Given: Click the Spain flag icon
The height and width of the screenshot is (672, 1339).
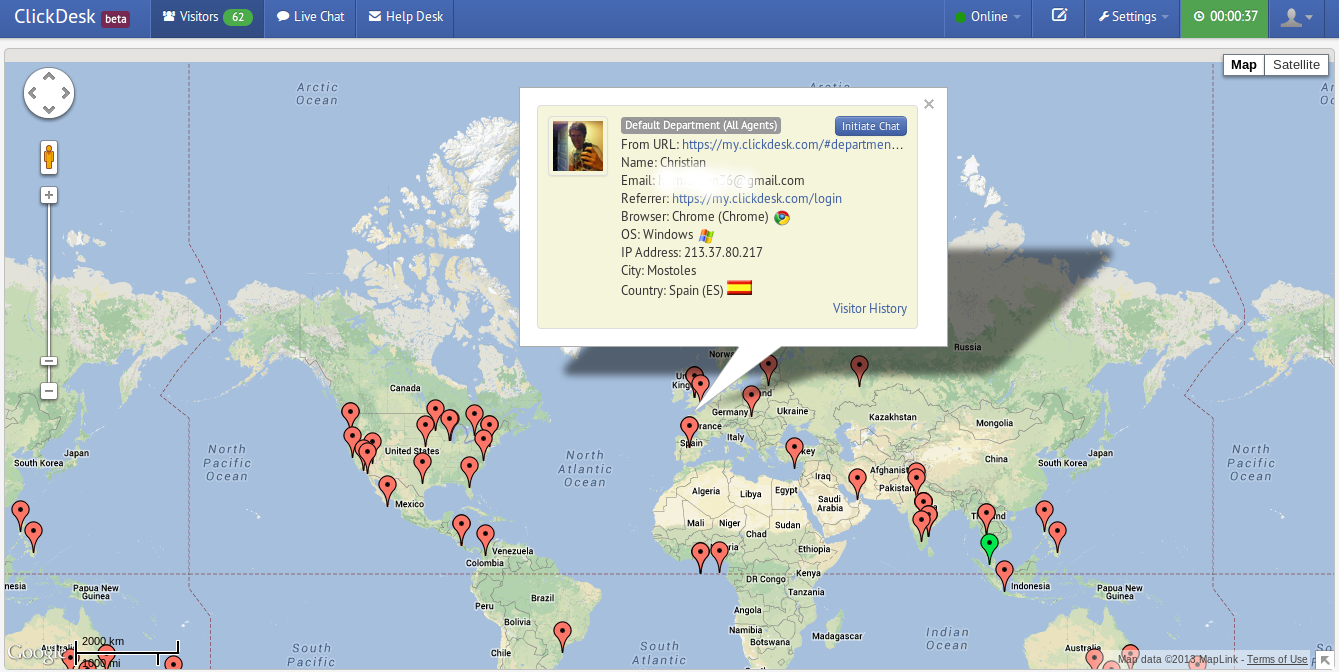Looking at the screenshot, I should (739, 289).
